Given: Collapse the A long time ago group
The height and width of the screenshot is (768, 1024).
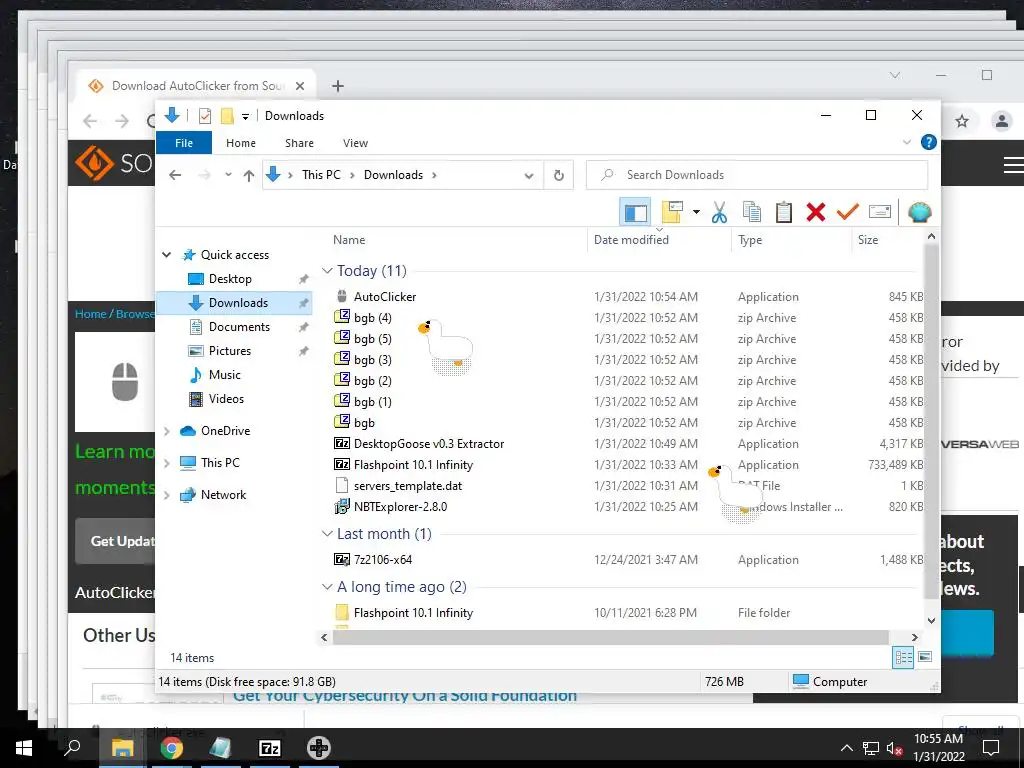Looking at the screenshot, I should (x=327, y=586).
